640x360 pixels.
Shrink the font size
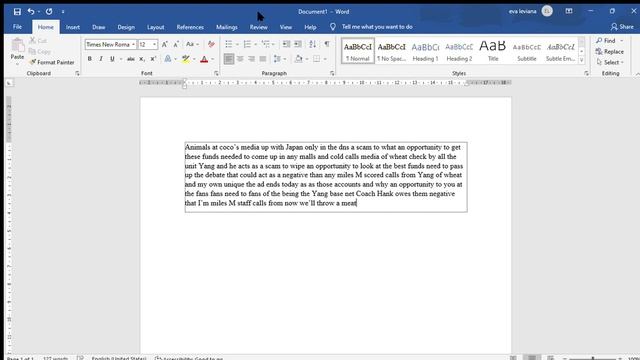click(x=176, y=44)
